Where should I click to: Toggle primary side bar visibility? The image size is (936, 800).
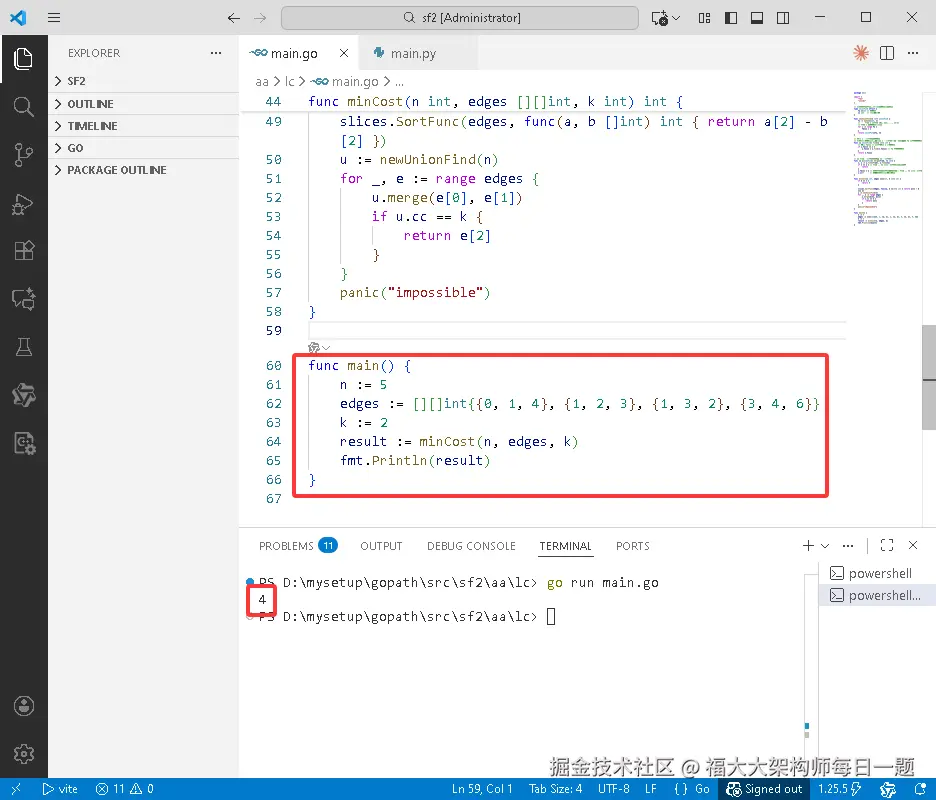point(731,18)
